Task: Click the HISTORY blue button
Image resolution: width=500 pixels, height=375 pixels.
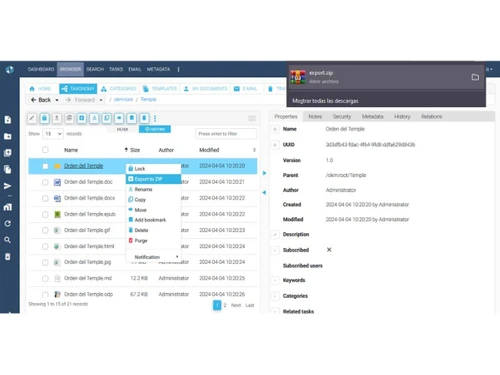Action: click(155, 129)
